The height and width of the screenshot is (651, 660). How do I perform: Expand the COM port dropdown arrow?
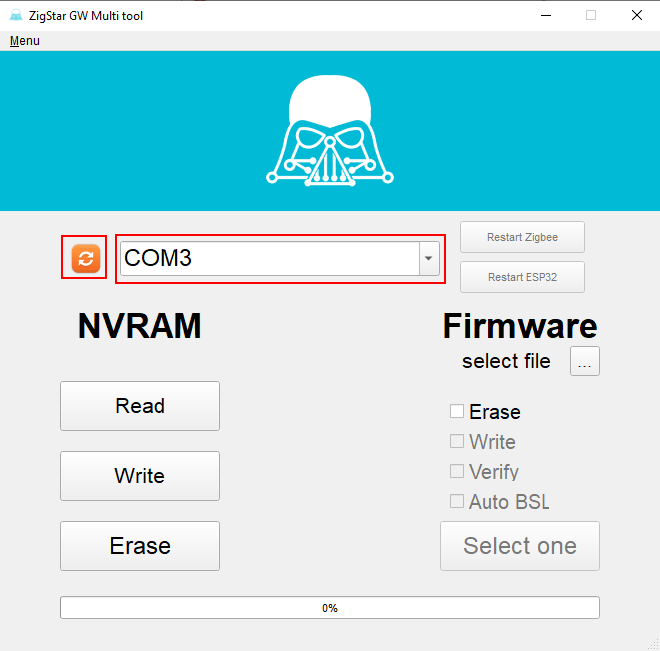(x=429, y=259)
